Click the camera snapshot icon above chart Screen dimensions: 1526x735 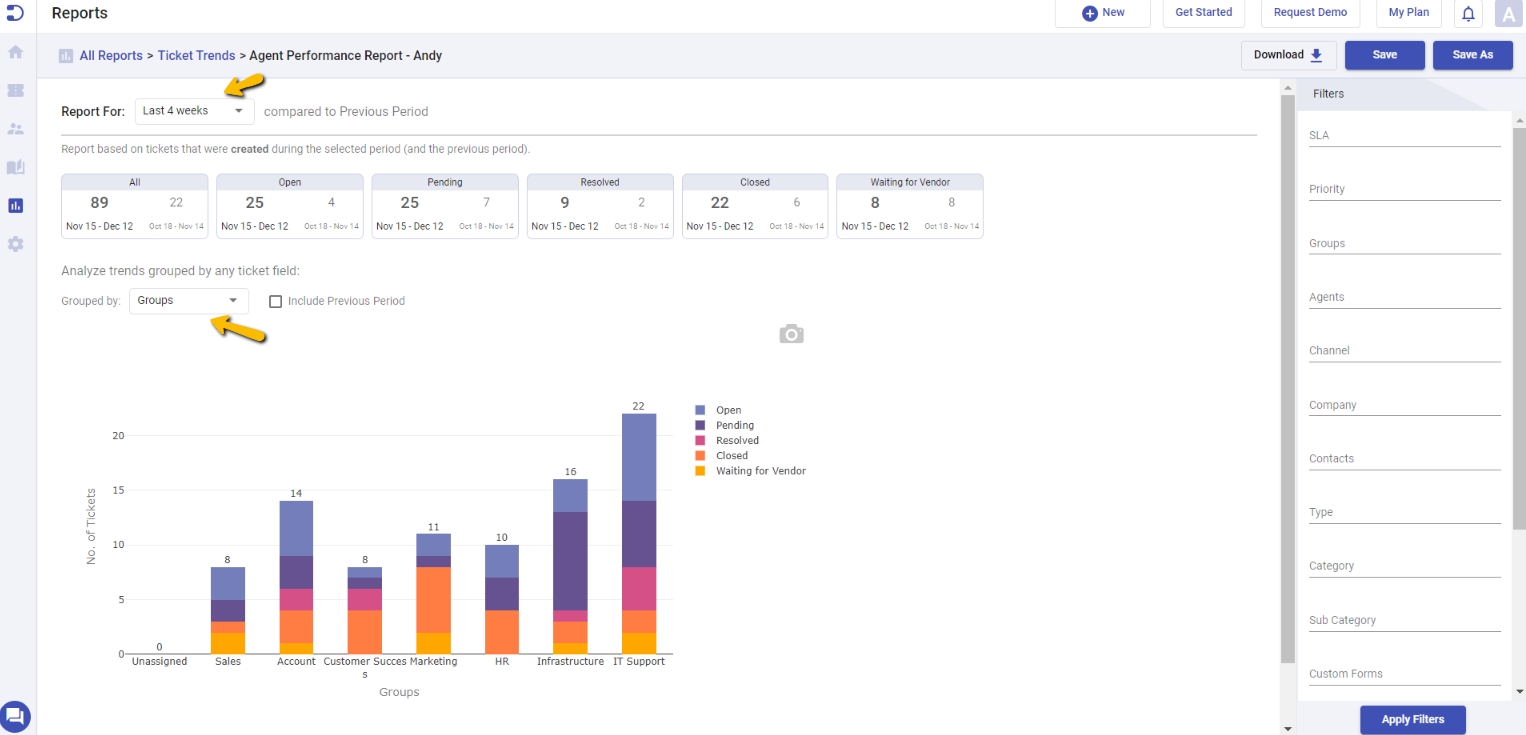coord(791,334)
